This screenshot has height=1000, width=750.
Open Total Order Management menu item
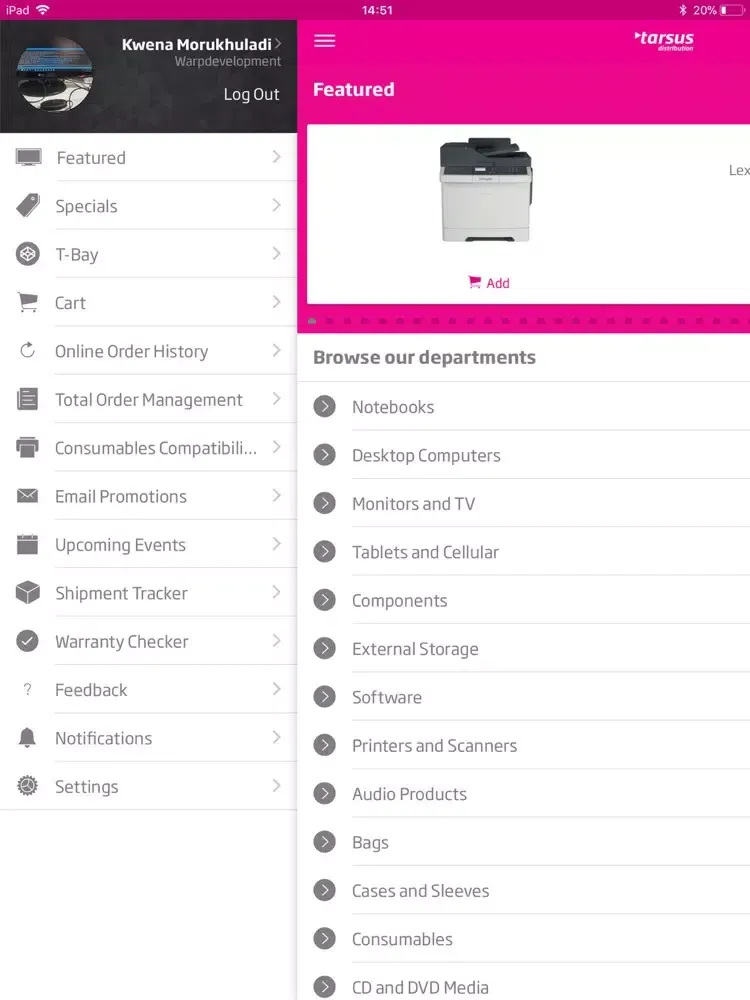148,400
